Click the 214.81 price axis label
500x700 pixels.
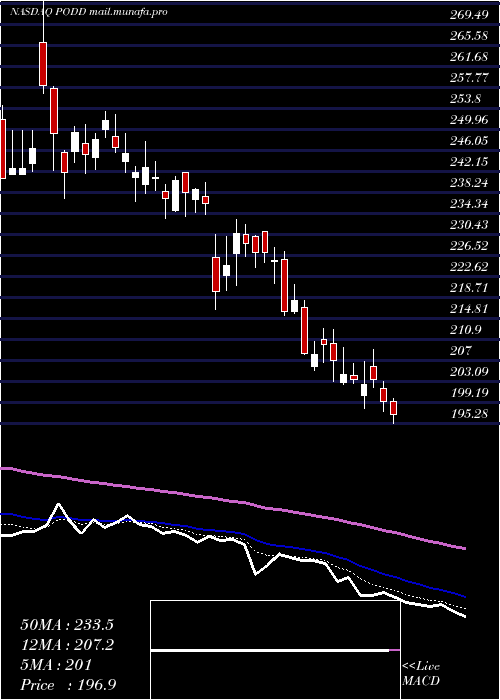coord(469,308)
